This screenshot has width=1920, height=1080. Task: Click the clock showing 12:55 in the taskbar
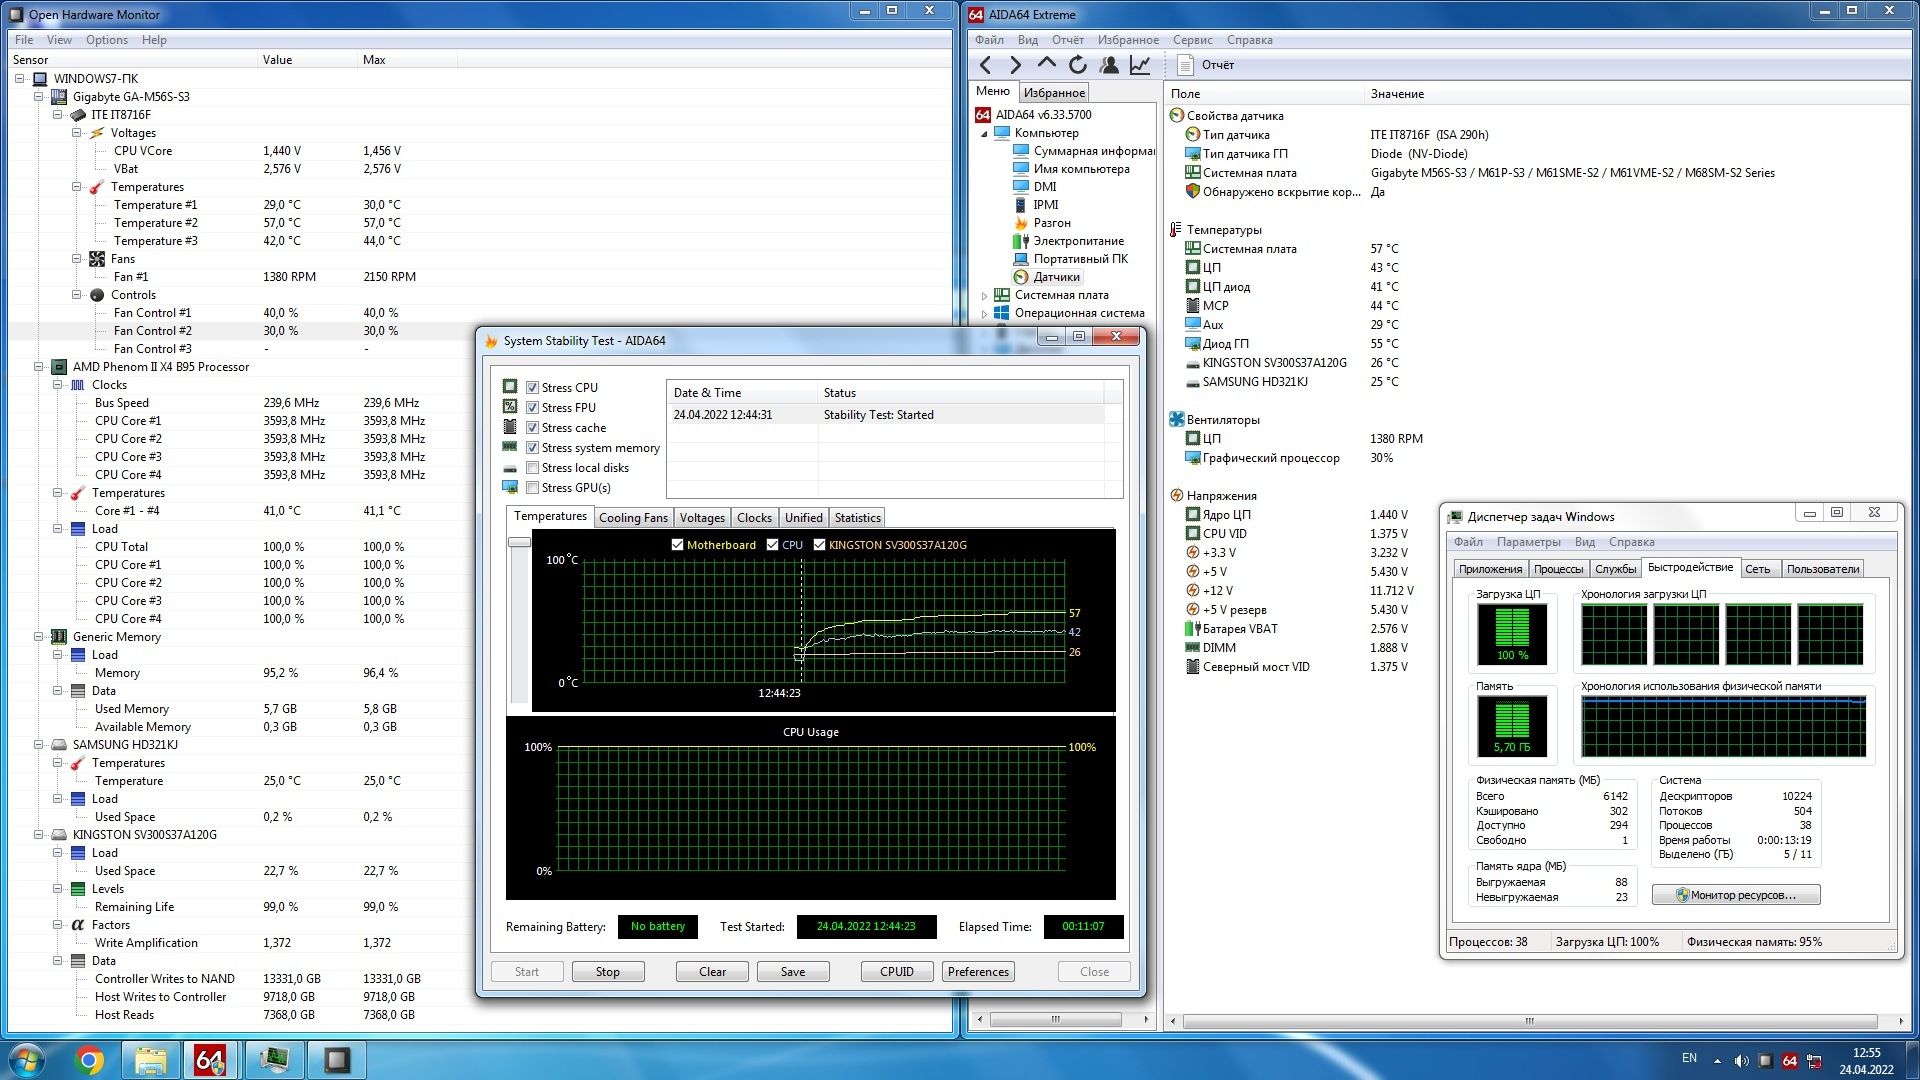pyautogui.click(x=1866, y=1053)
